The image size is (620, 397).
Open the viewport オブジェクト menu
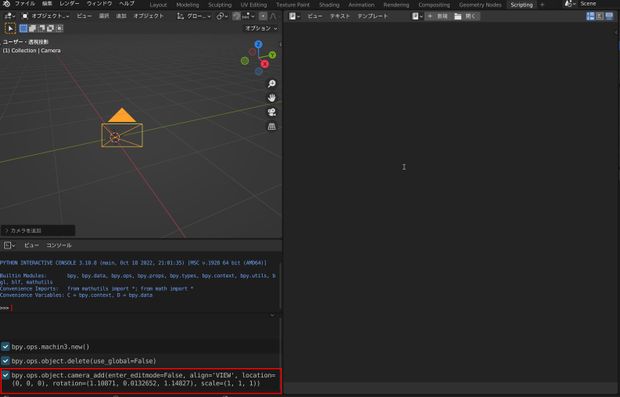click(148, 16)
